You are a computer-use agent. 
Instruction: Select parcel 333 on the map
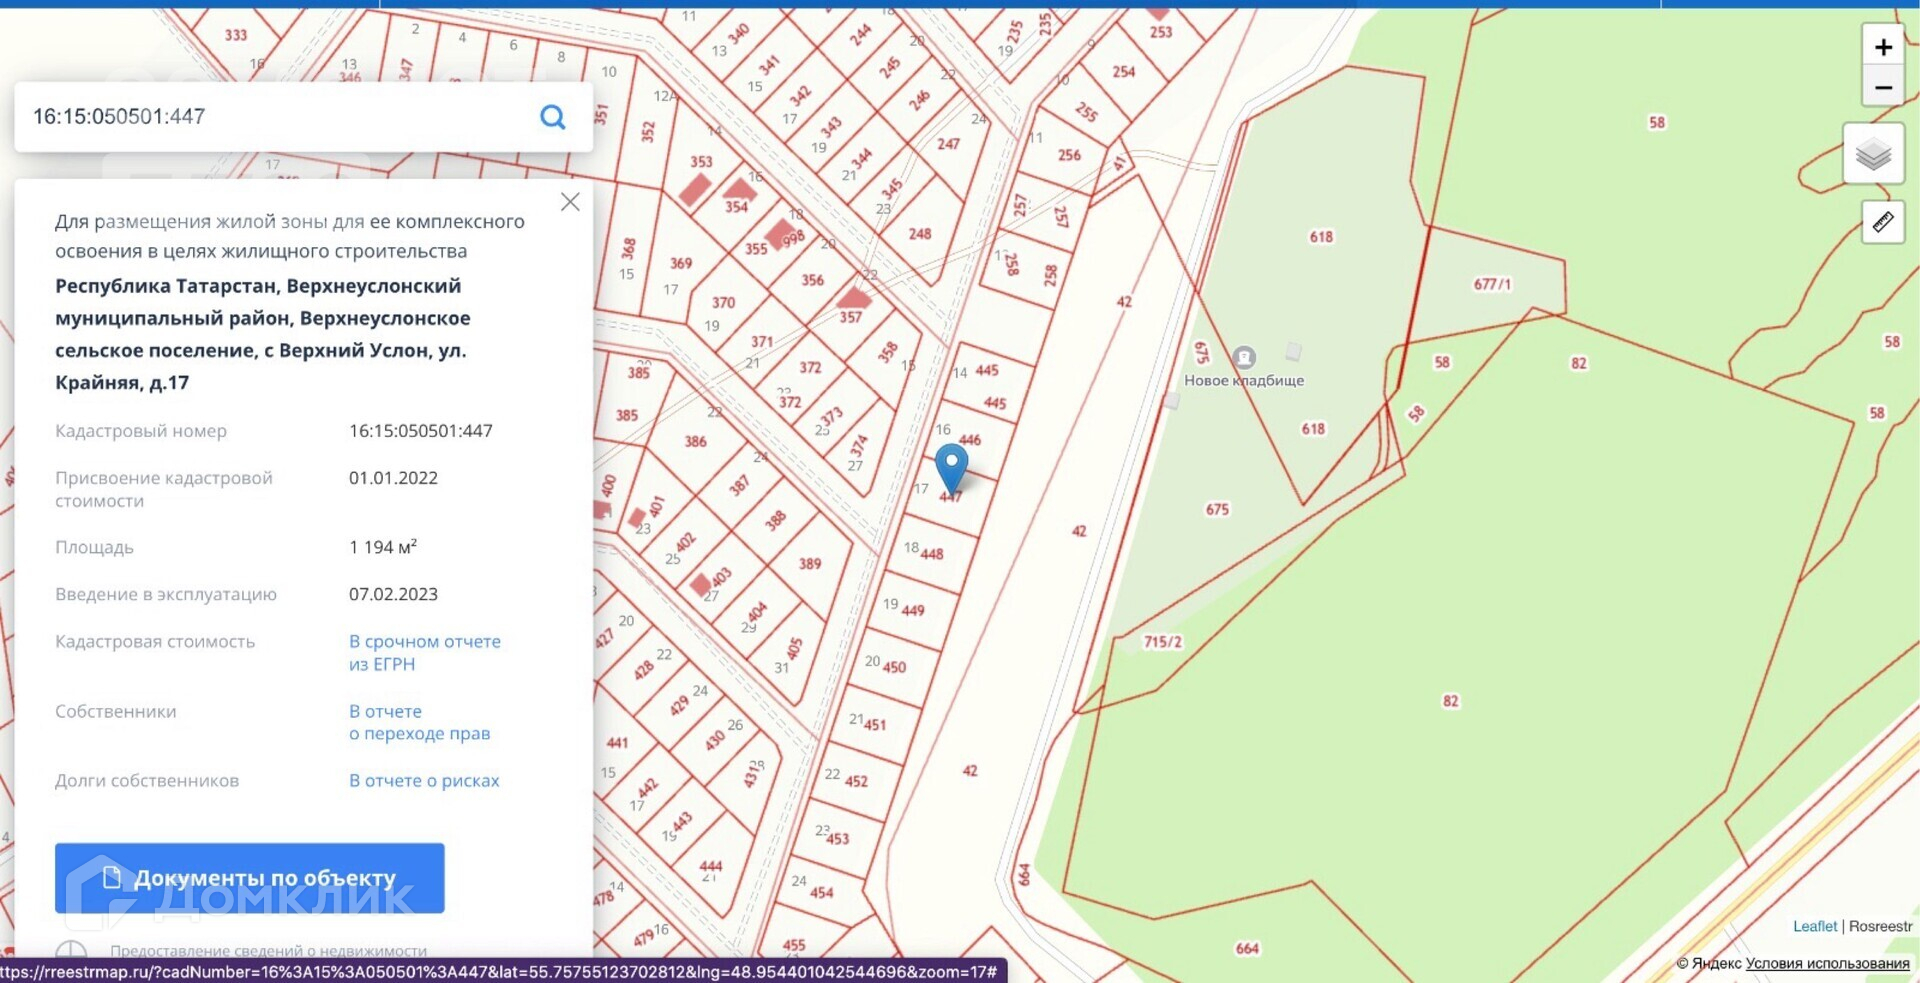coord(236,35)
